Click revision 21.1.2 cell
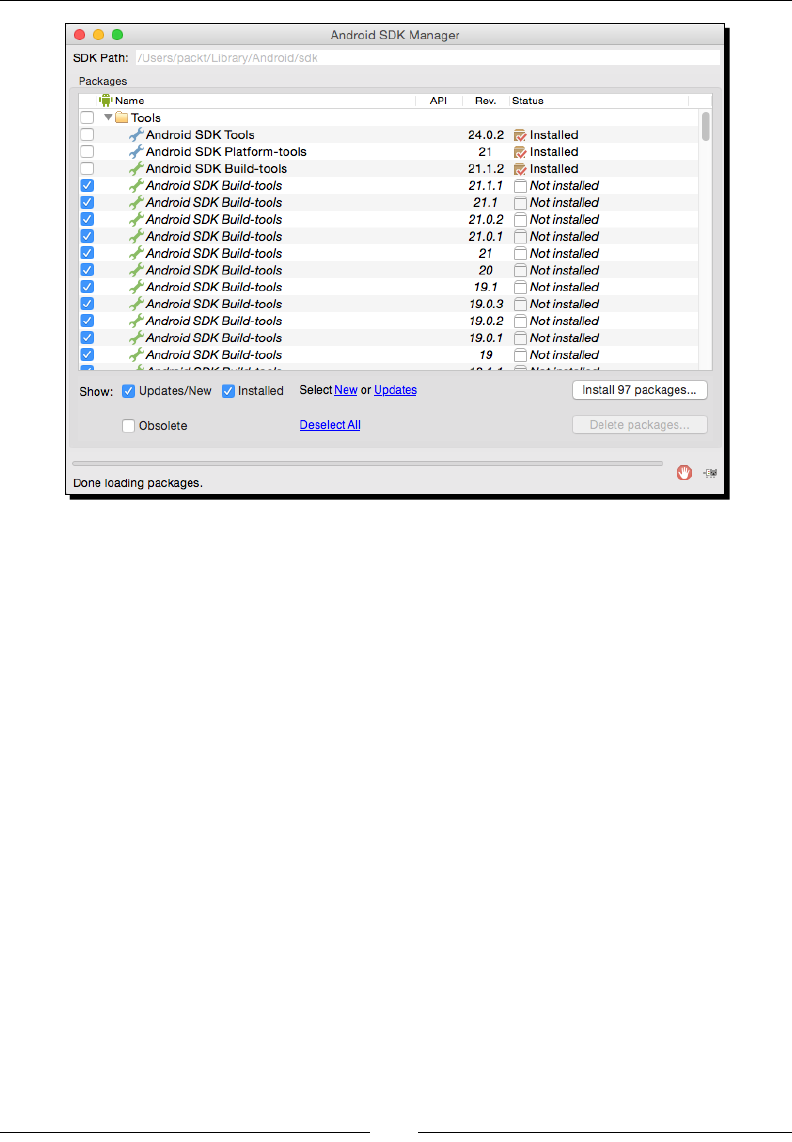 point(486,169)
